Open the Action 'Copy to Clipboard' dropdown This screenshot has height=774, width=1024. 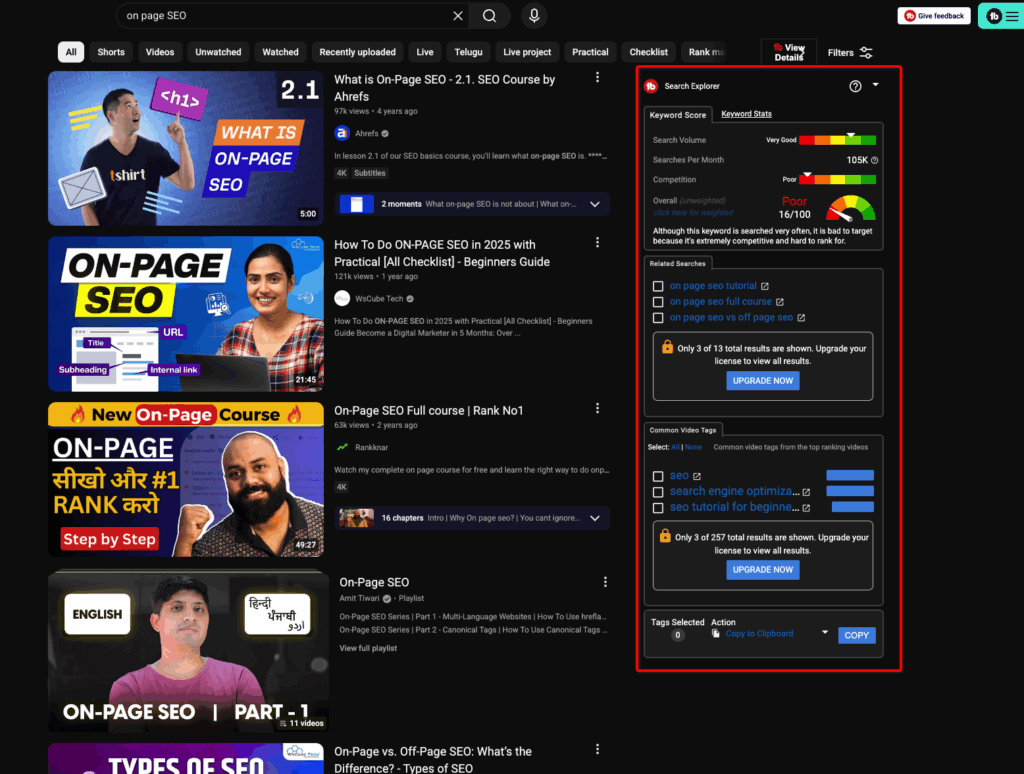coord(825,632)
